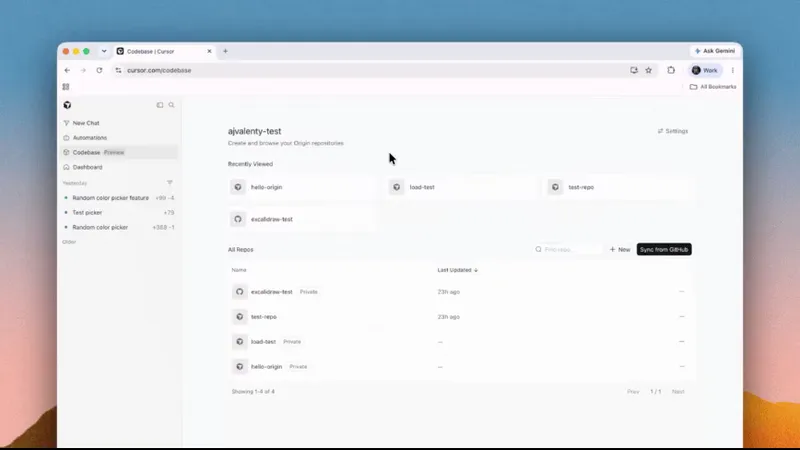Open the tab search dropdown arrow

coord(104,51)
